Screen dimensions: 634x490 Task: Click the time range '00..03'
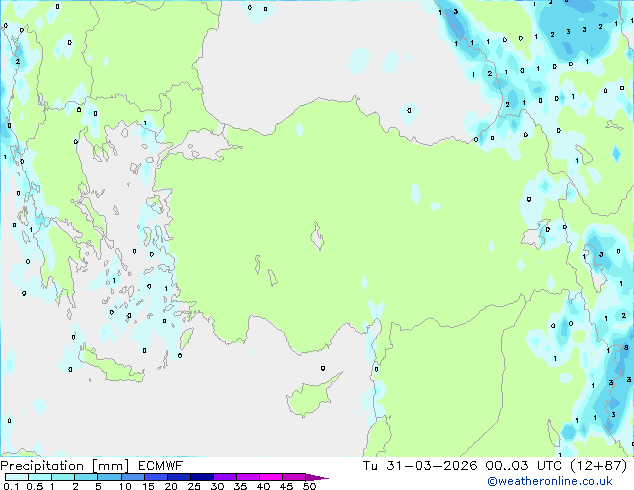coord(507,466)
